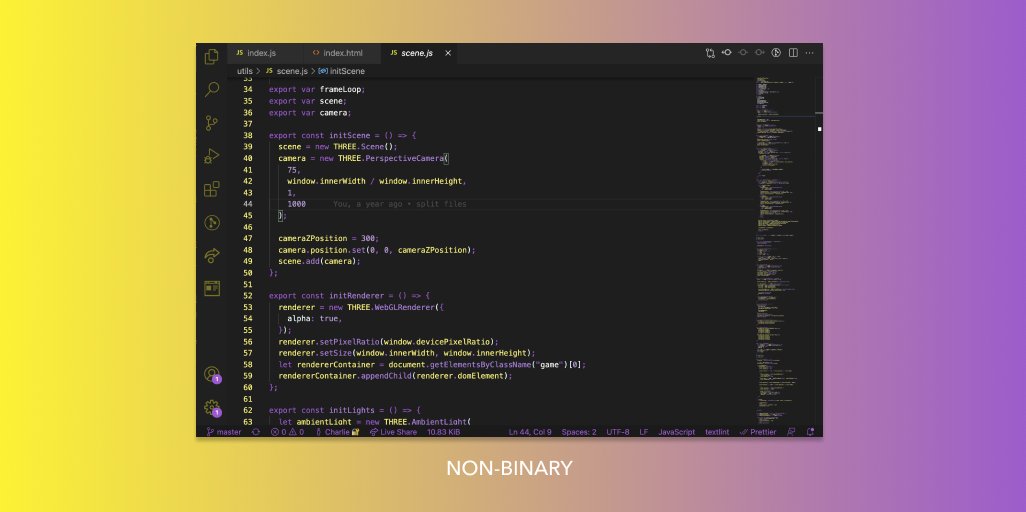1026x512 pixels.
Task: Click the 'export const initLights' line
Action: click(345, 410)
